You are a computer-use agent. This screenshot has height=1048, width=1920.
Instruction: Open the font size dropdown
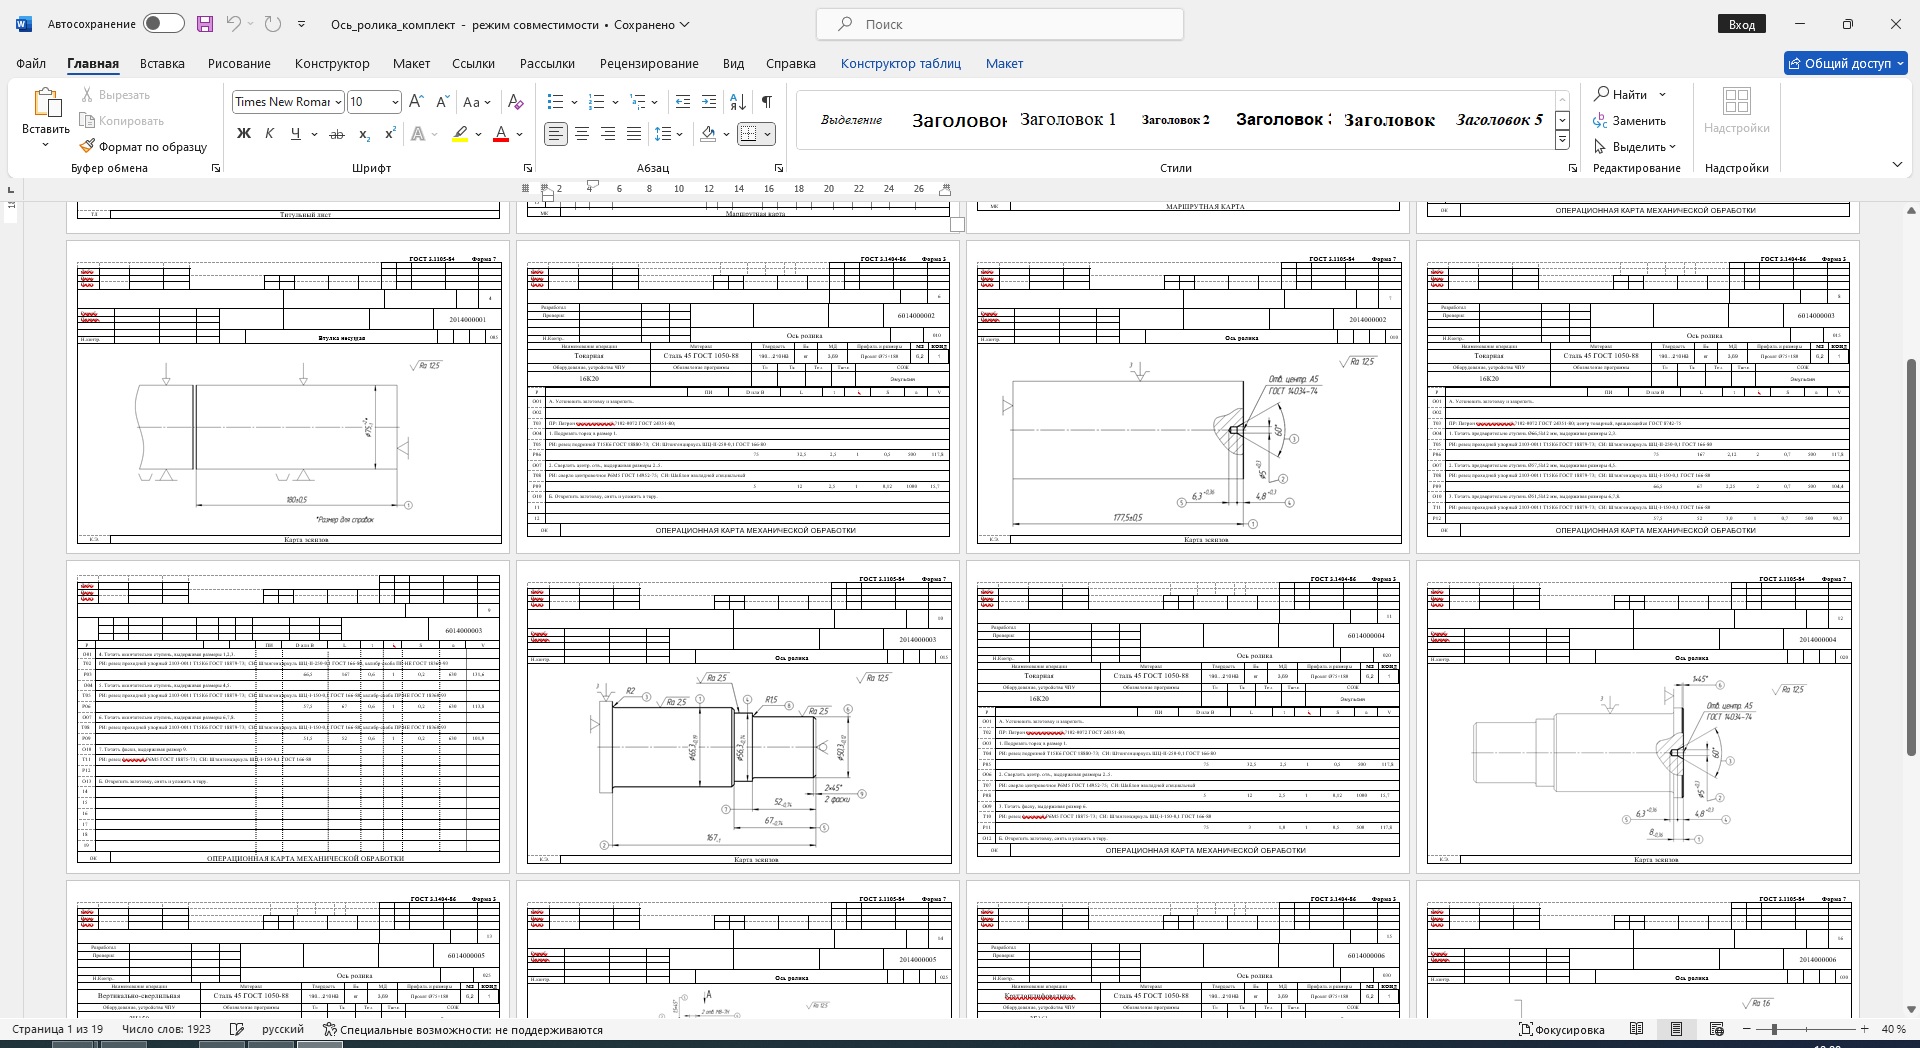pos(395,102)
